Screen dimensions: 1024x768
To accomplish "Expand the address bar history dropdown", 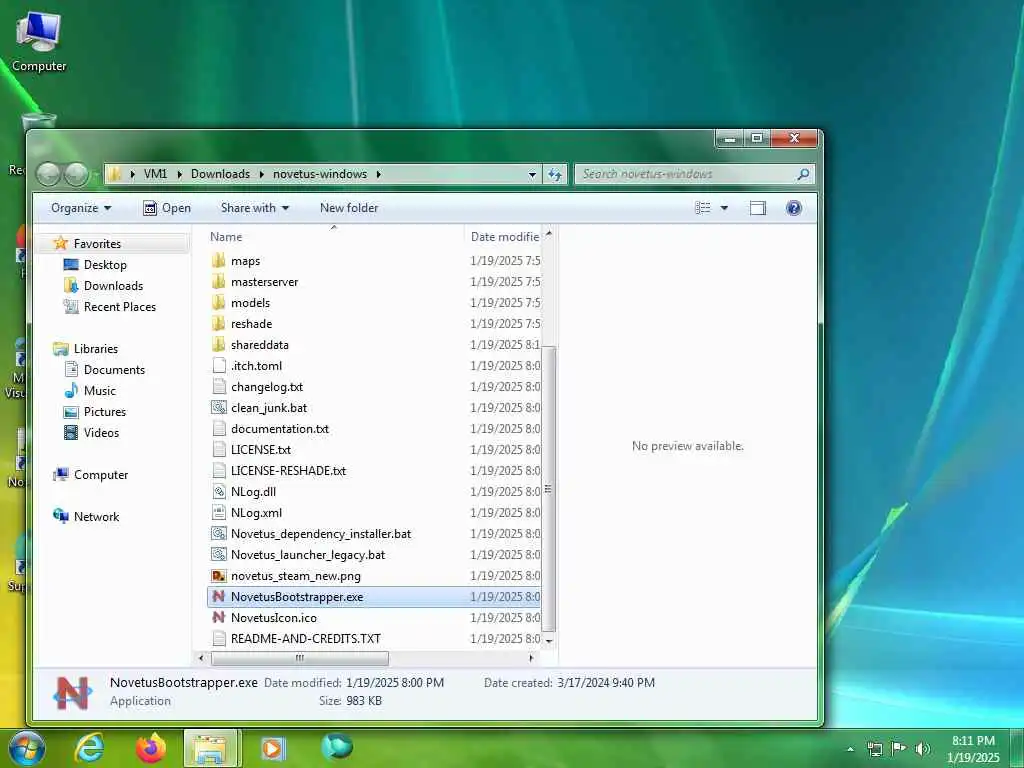I will (x=532, y=174).
